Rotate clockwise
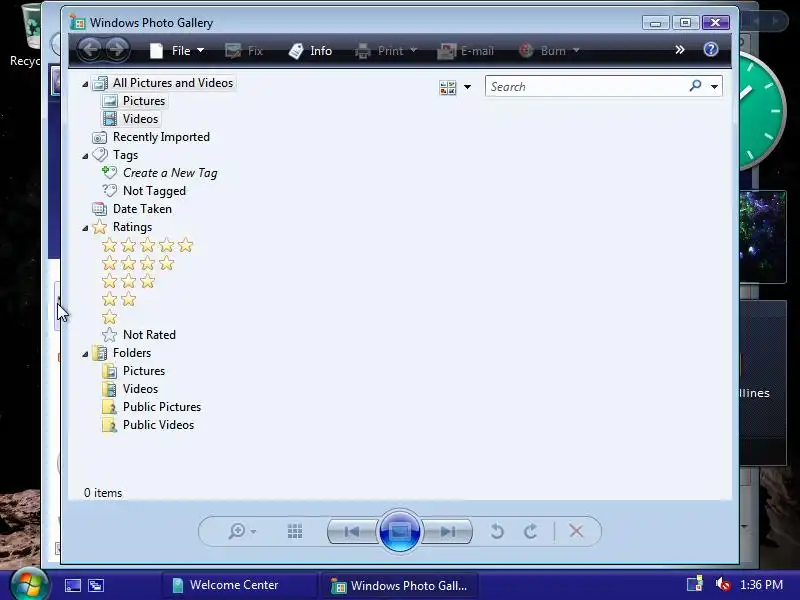Screen dimensions: 800x600 click(x=531, y=531)
